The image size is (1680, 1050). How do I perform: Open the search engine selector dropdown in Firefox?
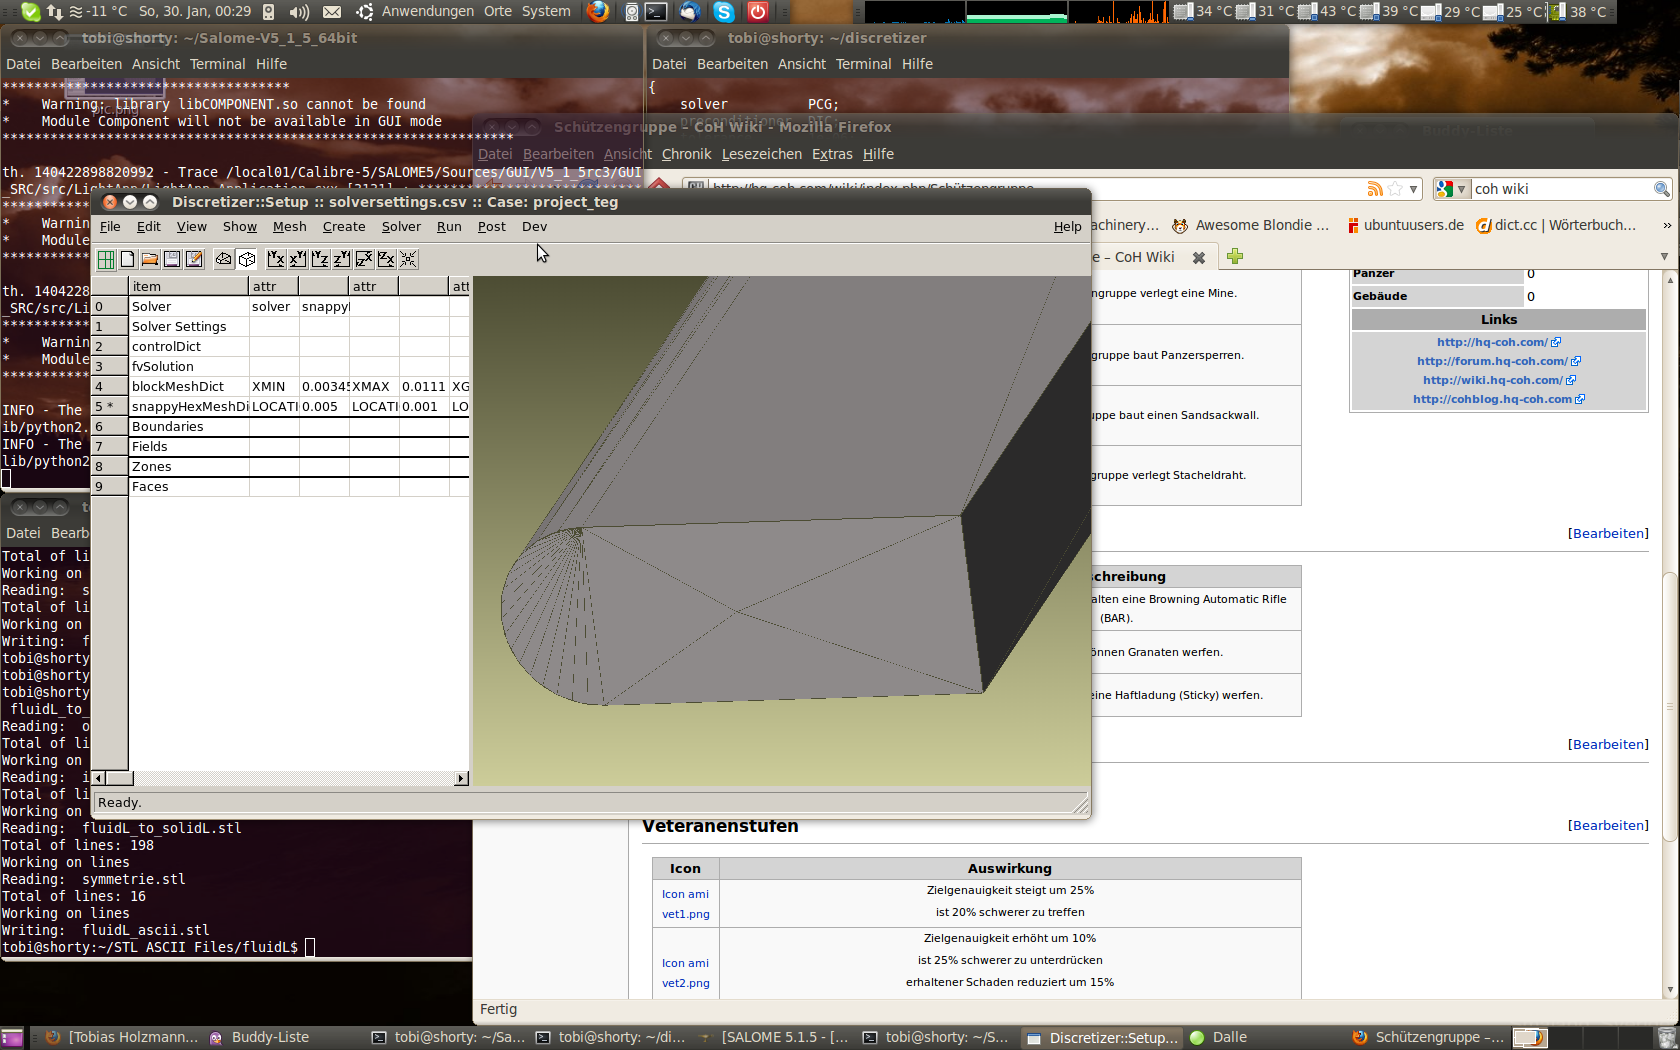[1451, 189]
